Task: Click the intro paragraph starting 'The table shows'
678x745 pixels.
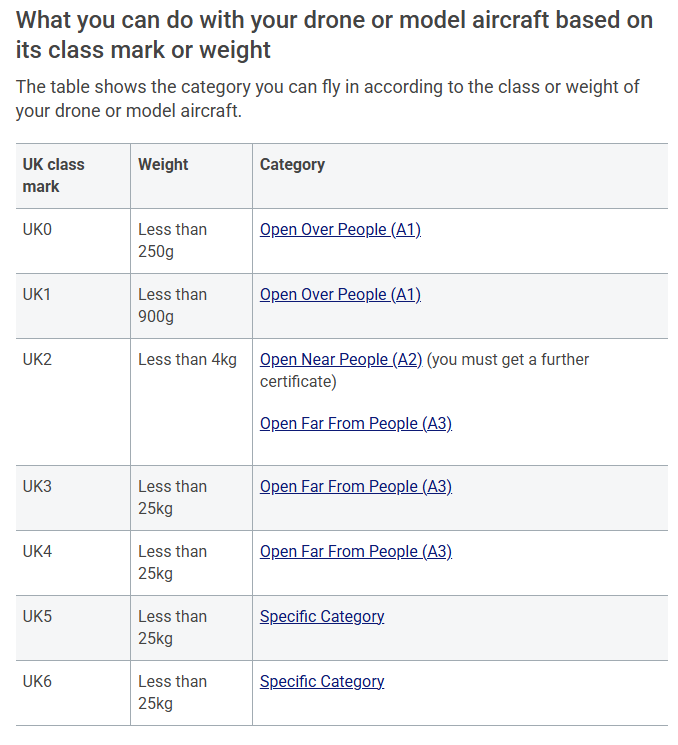Action: click(327, 99)
